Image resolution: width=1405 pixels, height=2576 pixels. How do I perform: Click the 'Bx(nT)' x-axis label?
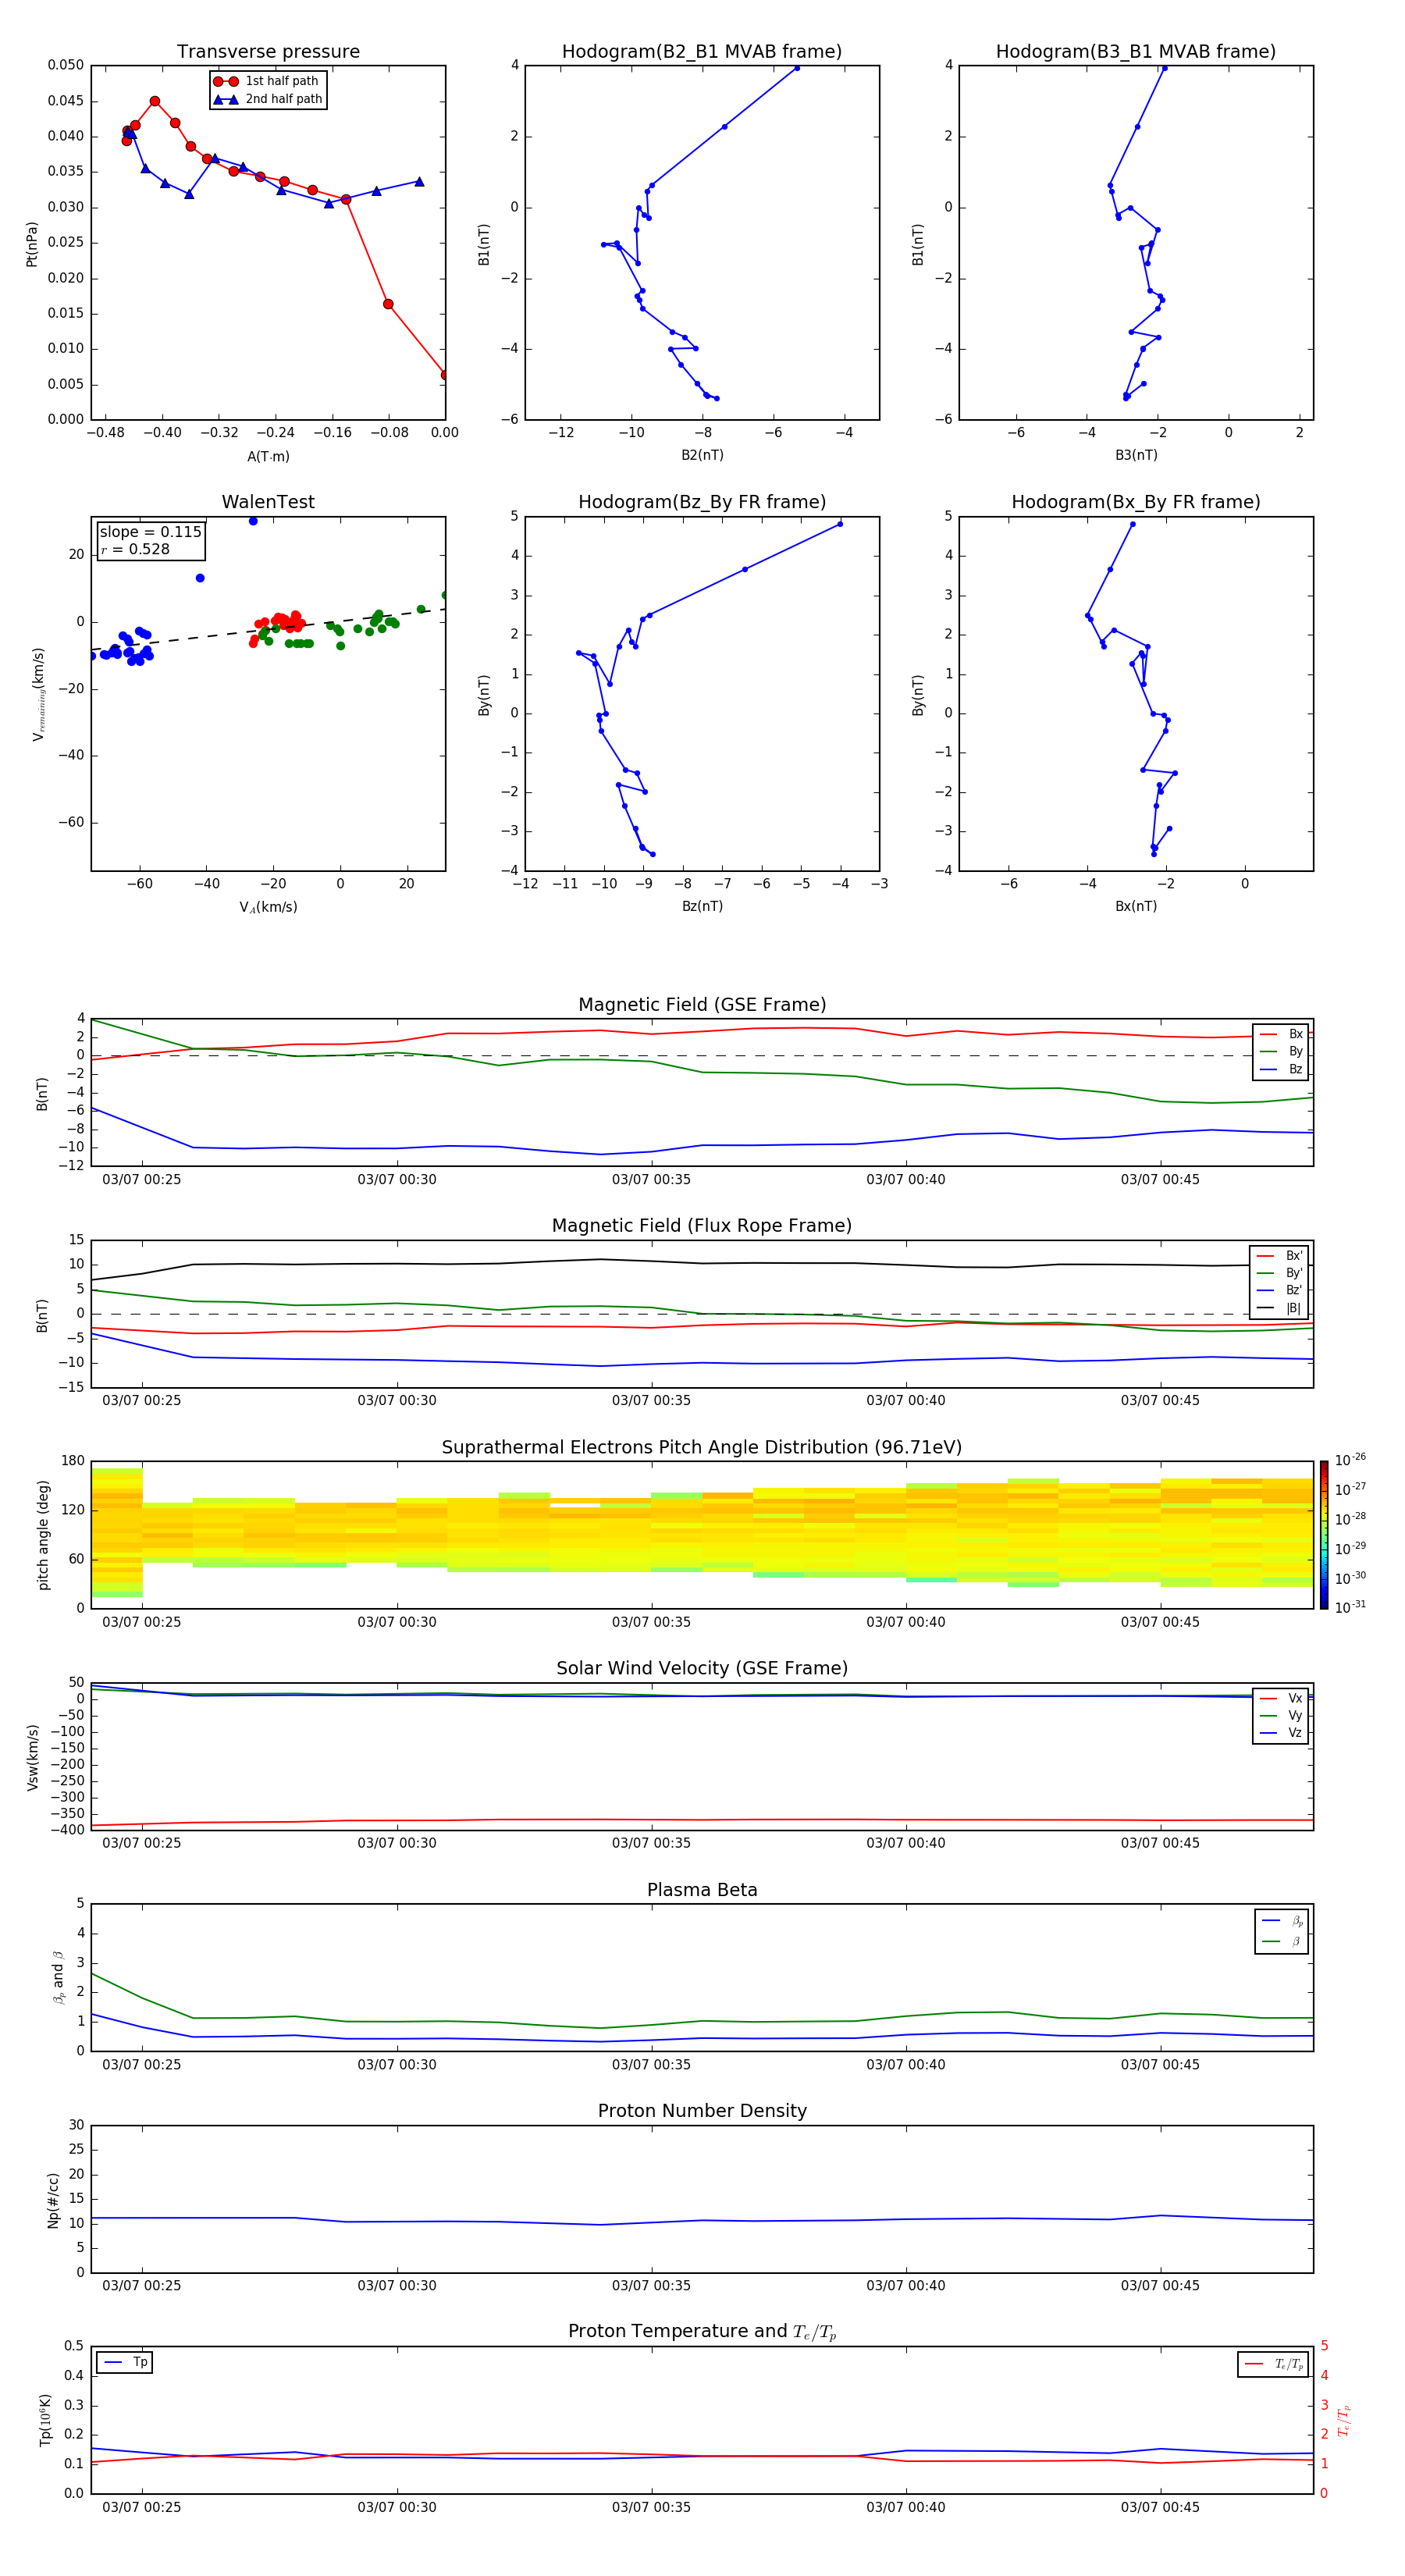point(1136,906)
